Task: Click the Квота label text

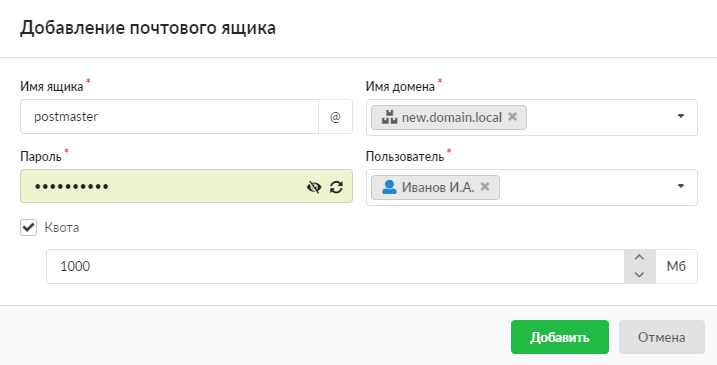Action: [62, 227]
